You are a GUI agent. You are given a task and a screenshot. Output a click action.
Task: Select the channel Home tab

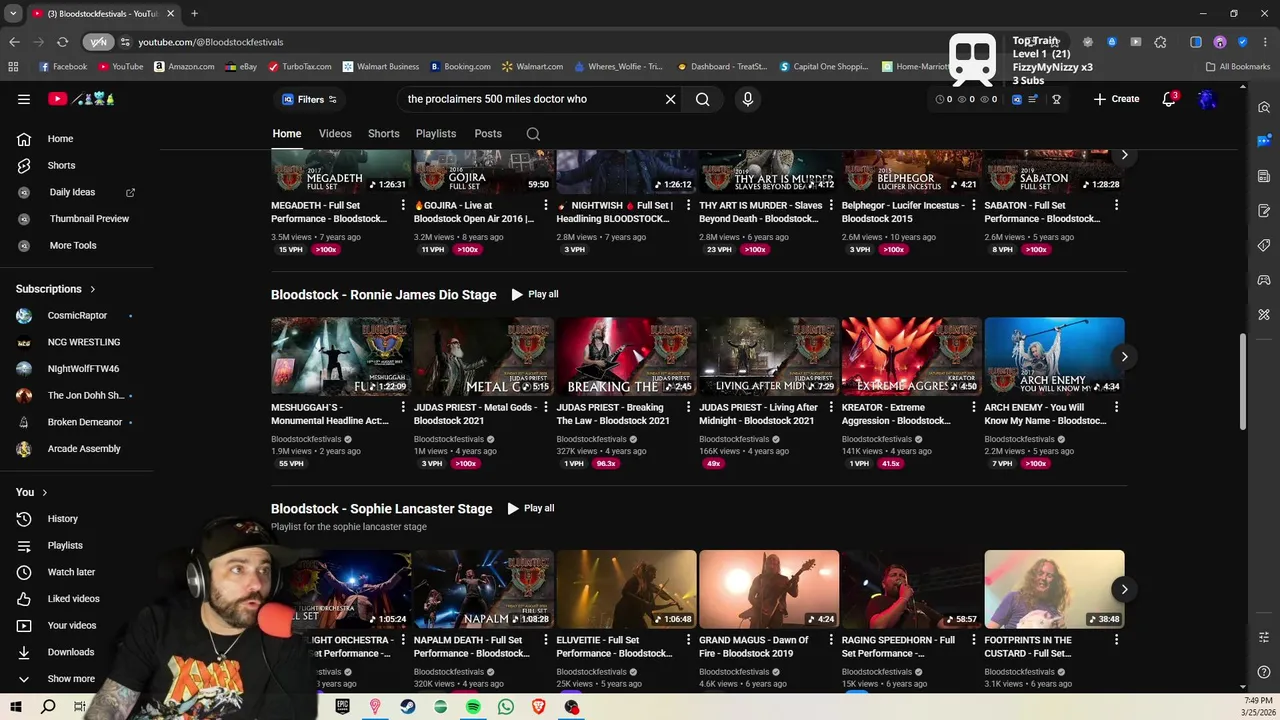[287, 133]
